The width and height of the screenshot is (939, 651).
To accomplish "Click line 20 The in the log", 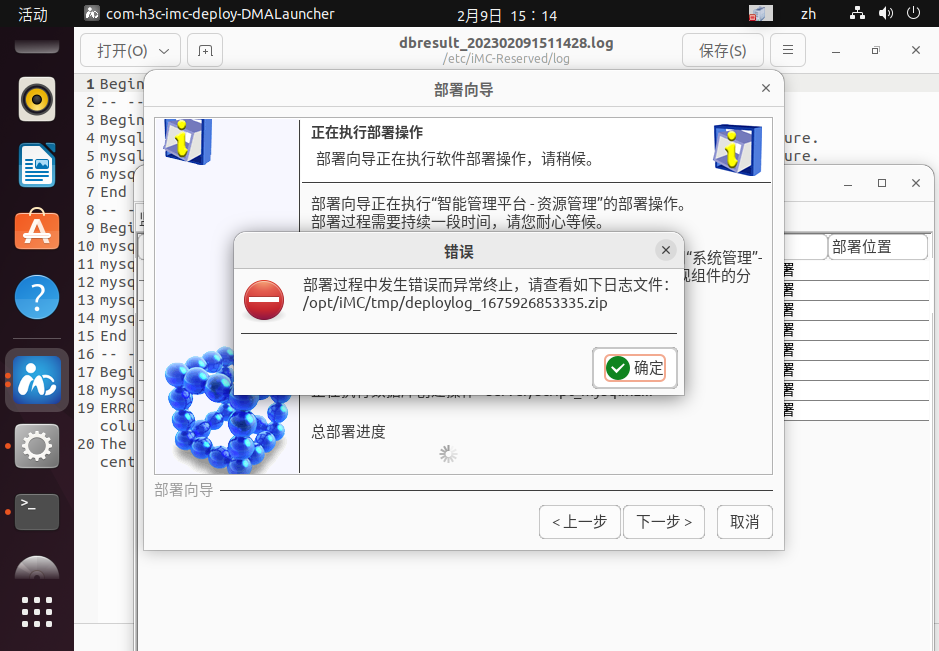I will 113,444.
